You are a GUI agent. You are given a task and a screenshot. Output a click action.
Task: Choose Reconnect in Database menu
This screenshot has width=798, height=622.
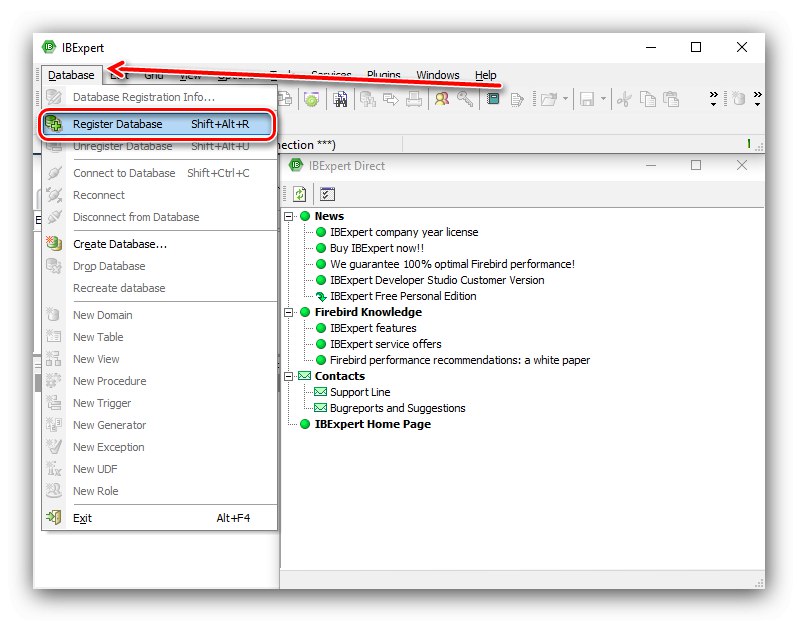[160, 195]
